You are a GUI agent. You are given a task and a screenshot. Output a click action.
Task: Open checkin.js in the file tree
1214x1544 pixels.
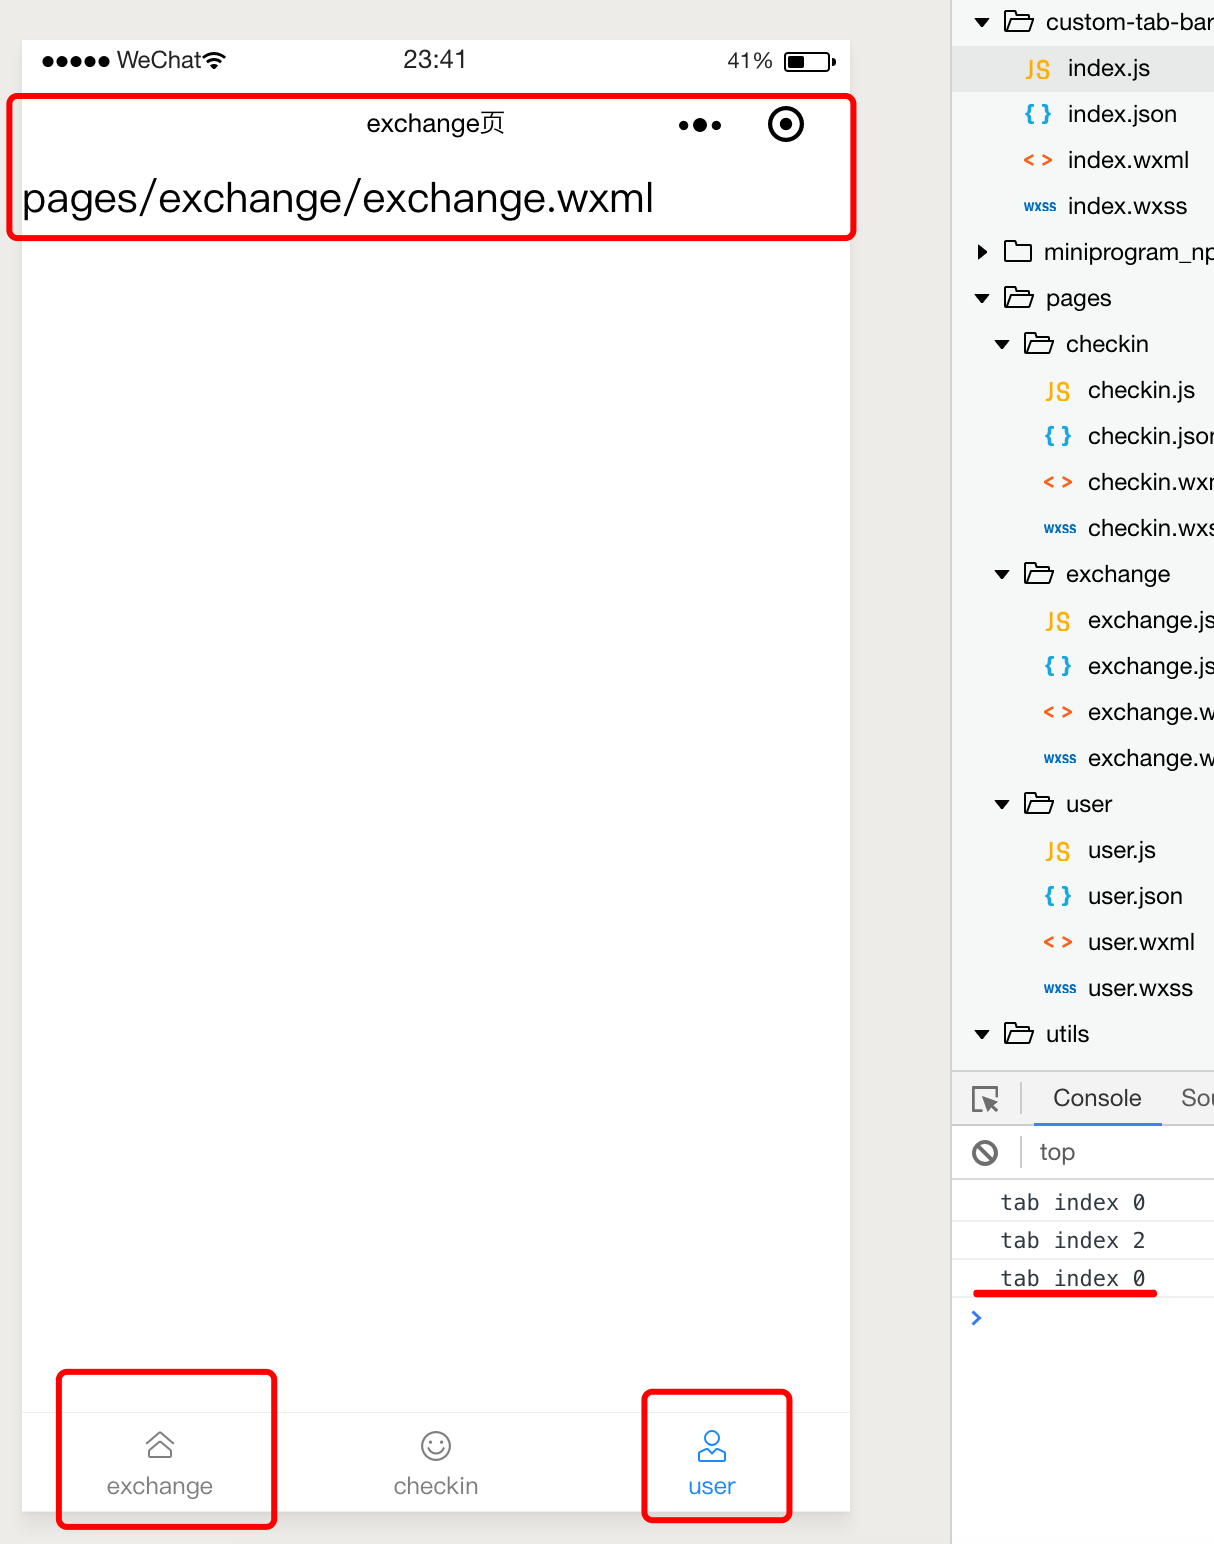tap(1141, 390)
